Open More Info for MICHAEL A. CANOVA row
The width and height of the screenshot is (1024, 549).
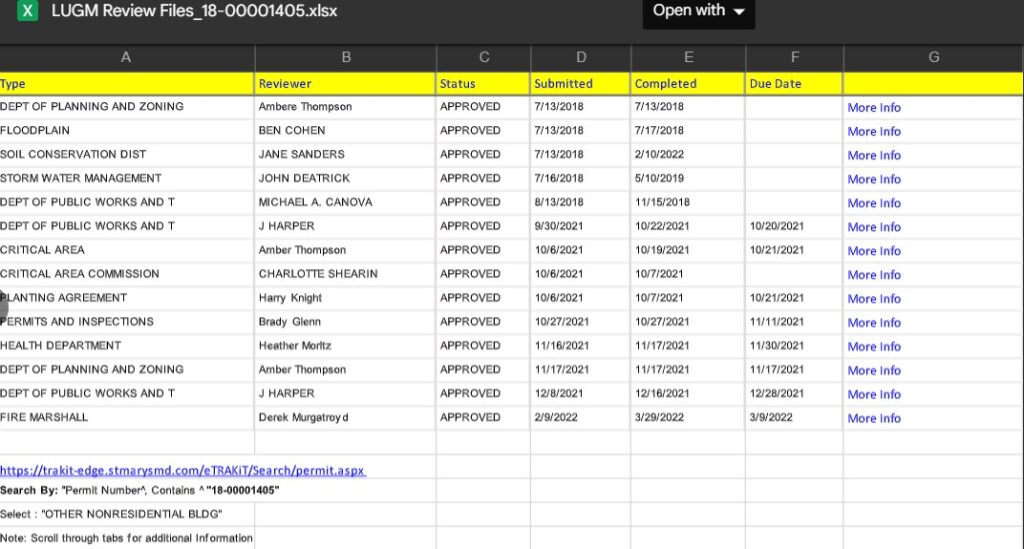click(x=874, y=203)
